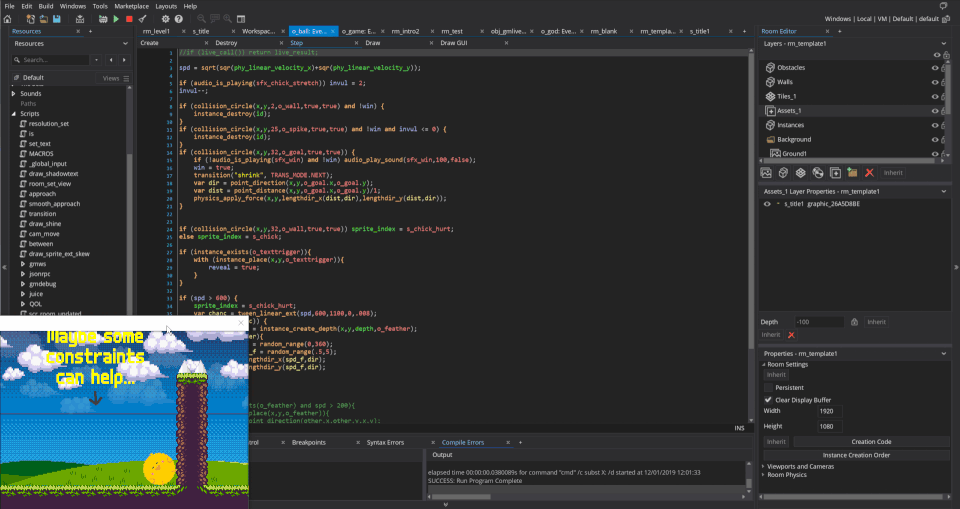This screenshot has height=509, width=960.
Task: Go to next search result arrow
Action: coord(124,60)
